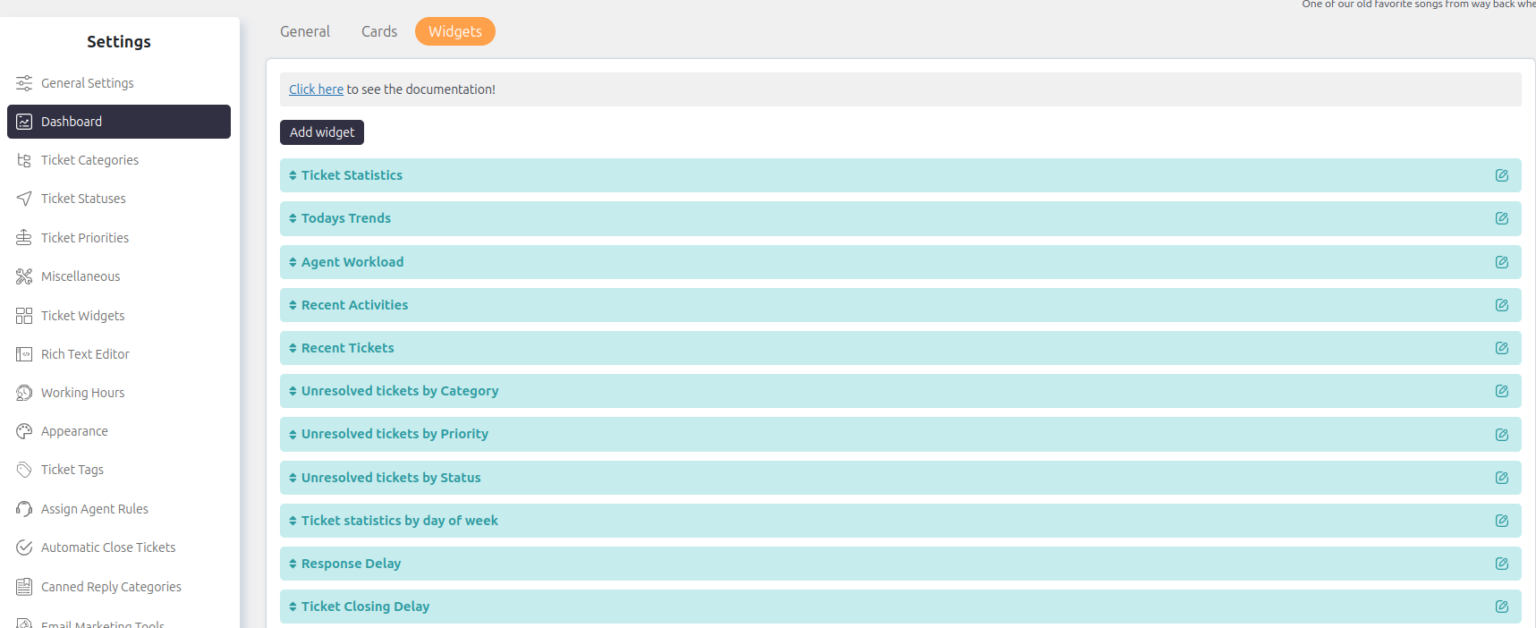
Task: Select the Ticket Priorities icon
Action: [22, 237]
